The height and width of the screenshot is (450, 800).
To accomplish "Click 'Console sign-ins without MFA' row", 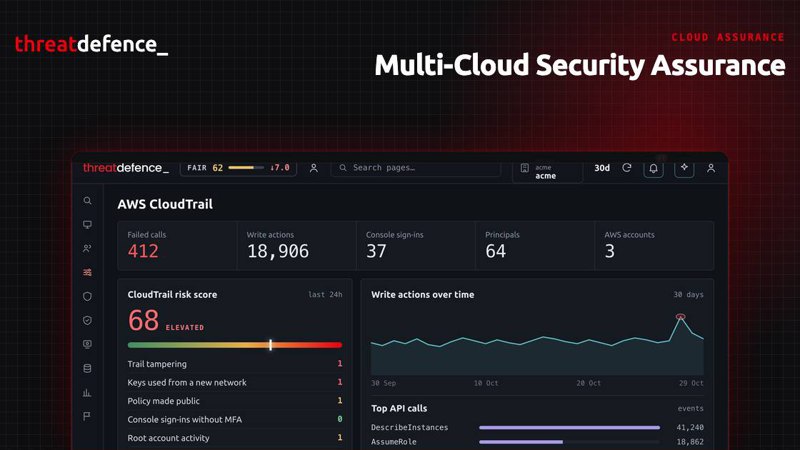I will tap(235, 419).
